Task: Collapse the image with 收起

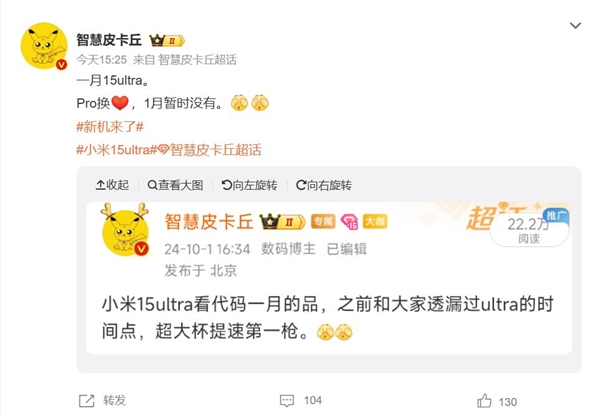Action: [112, 185]
